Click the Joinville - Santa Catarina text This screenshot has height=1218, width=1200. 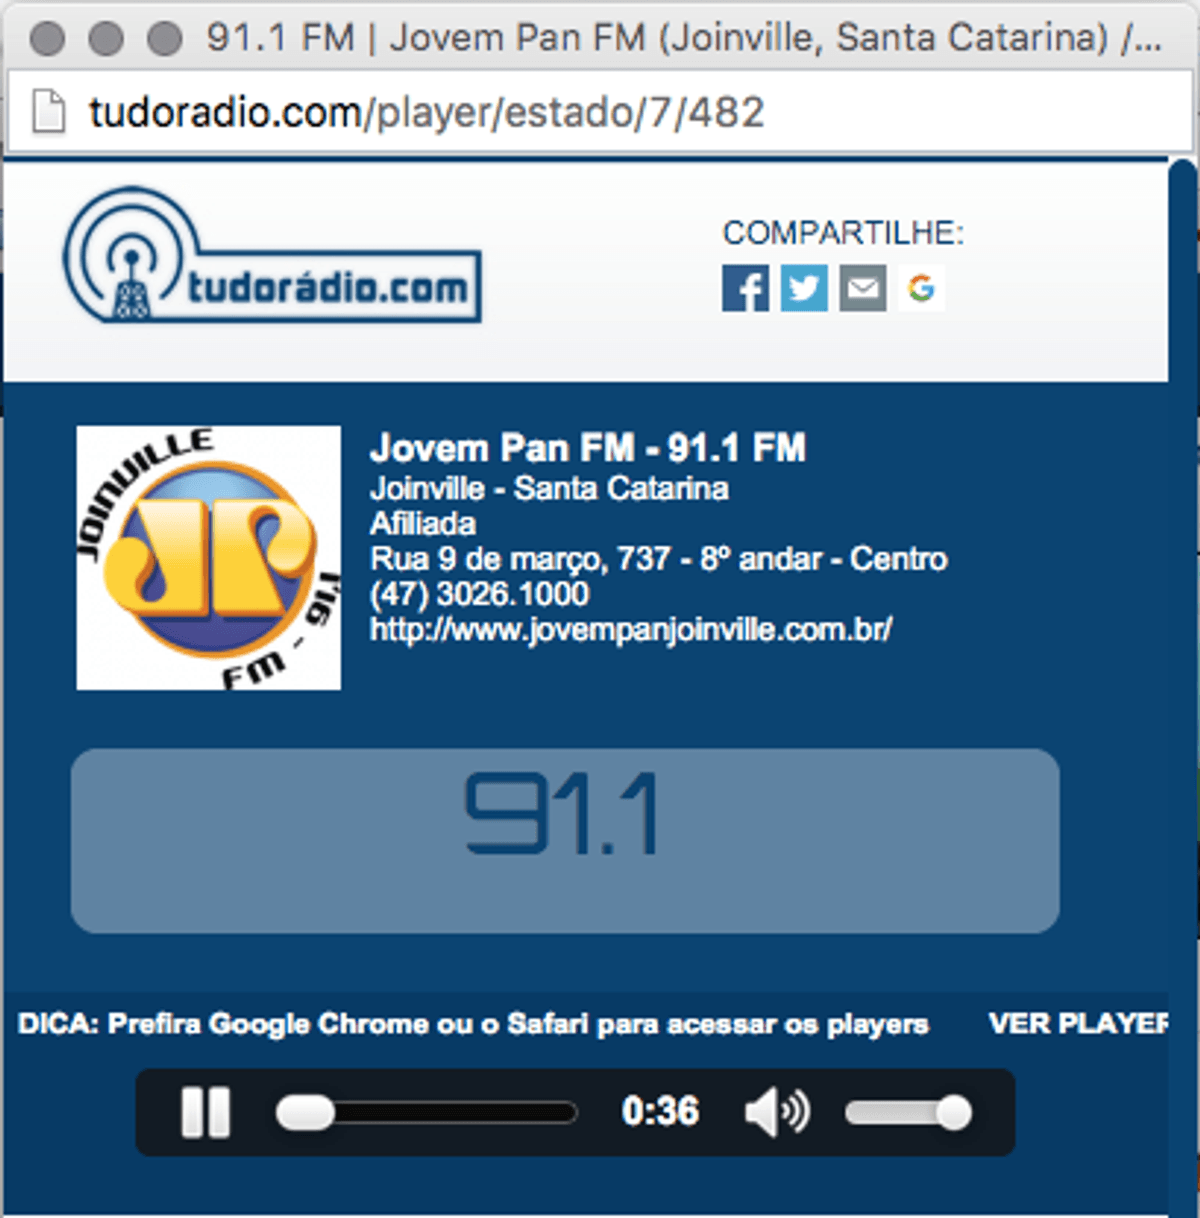[549, 489]
